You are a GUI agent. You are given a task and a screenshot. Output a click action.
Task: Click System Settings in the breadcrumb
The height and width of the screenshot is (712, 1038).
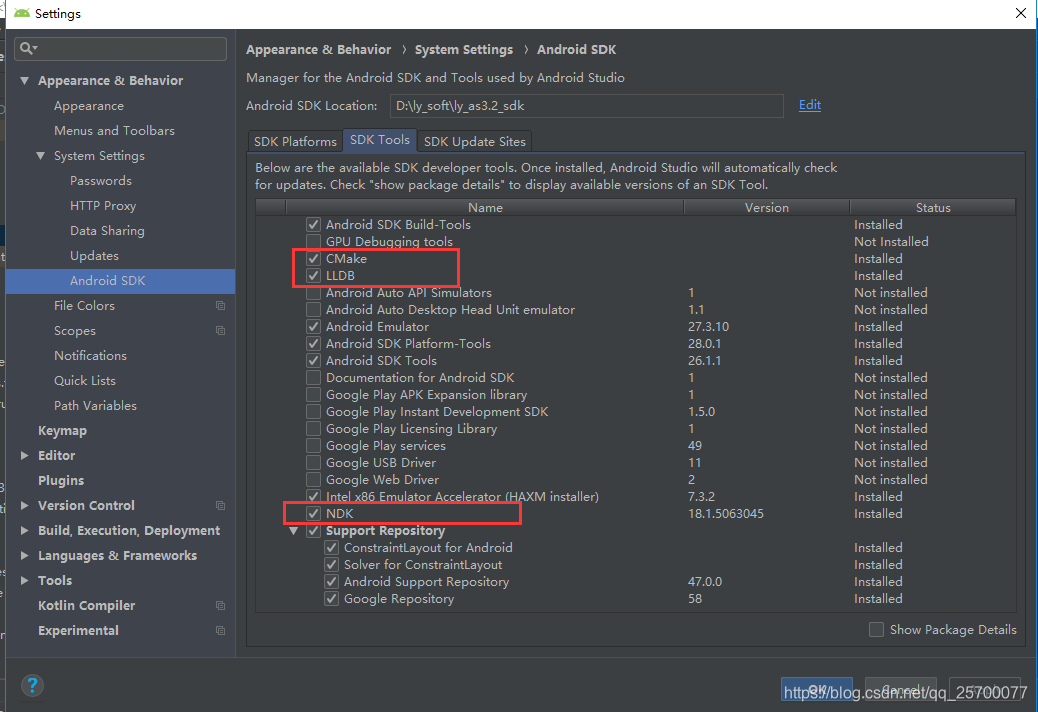pos(463,50)
